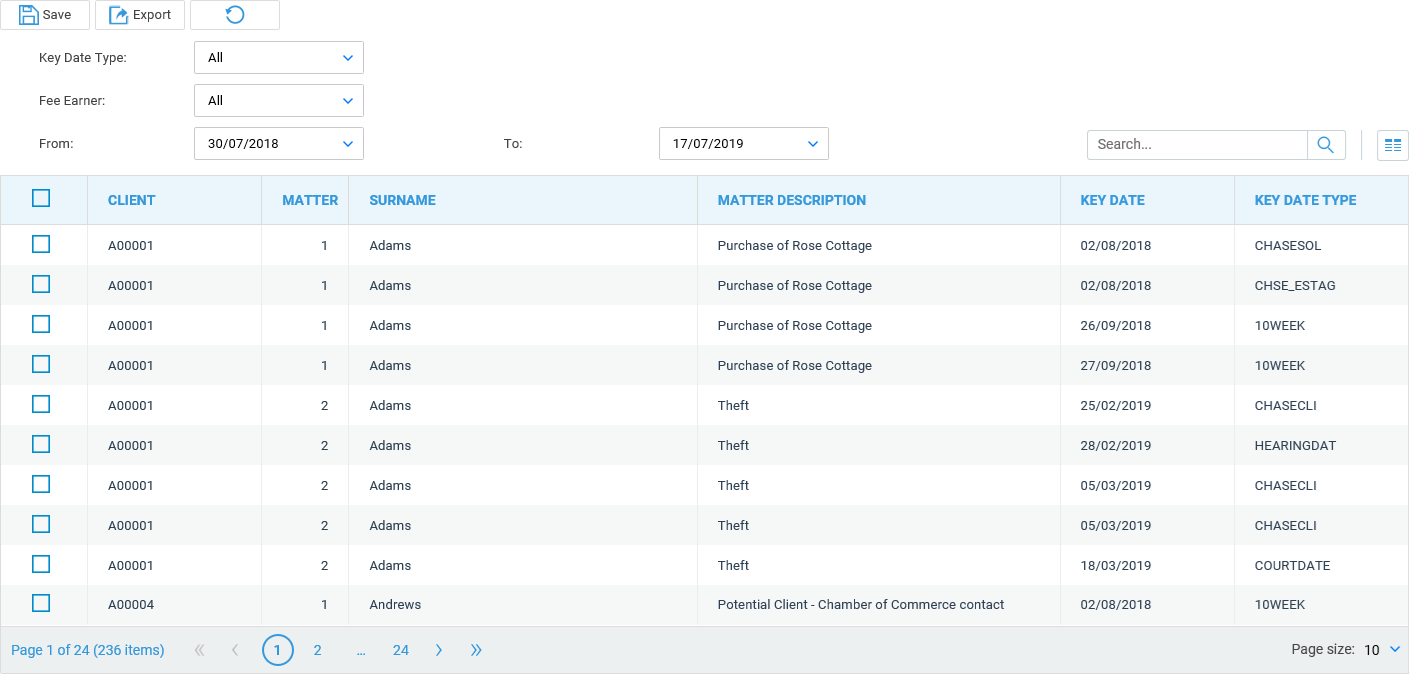Go to page 2
1409x674 pixels.
[x=317, y=650]
